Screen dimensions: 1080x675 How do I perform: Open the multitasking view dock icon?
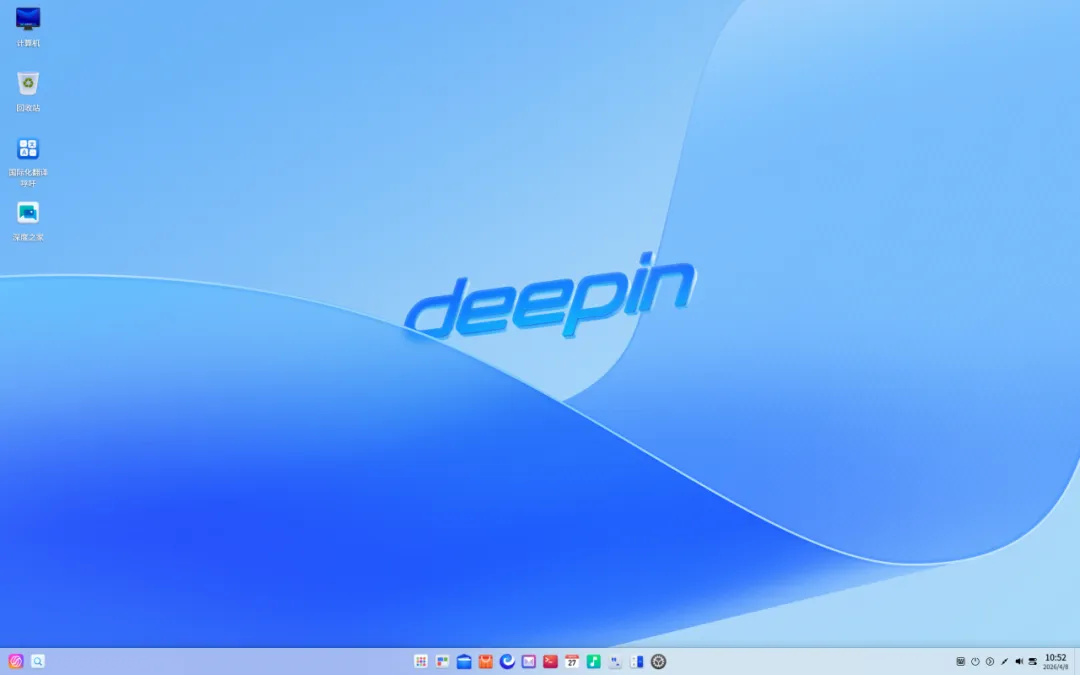pos(442,661)
